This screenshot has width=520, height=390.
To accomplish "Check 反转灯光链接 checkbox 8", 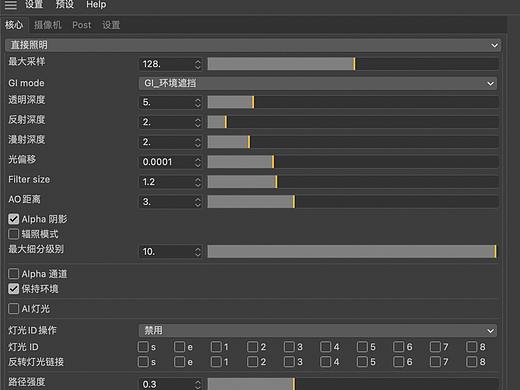I will (x=471, y=362).
